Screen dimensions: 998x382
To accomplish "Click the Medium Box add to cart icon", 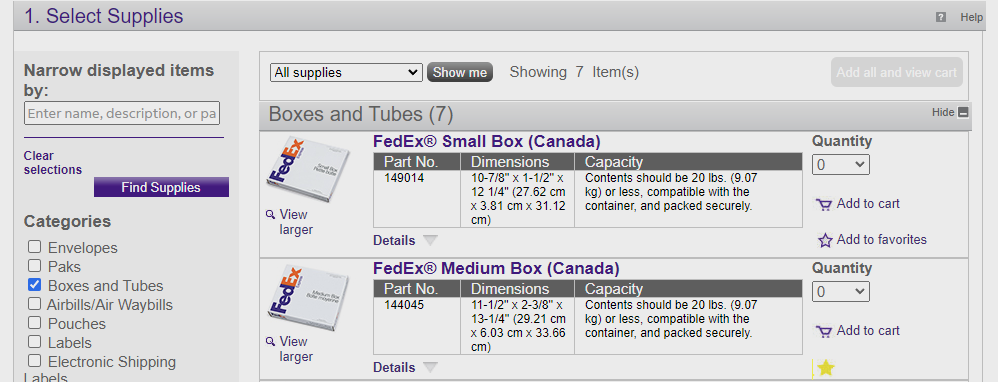I will [x=824, y=331].
